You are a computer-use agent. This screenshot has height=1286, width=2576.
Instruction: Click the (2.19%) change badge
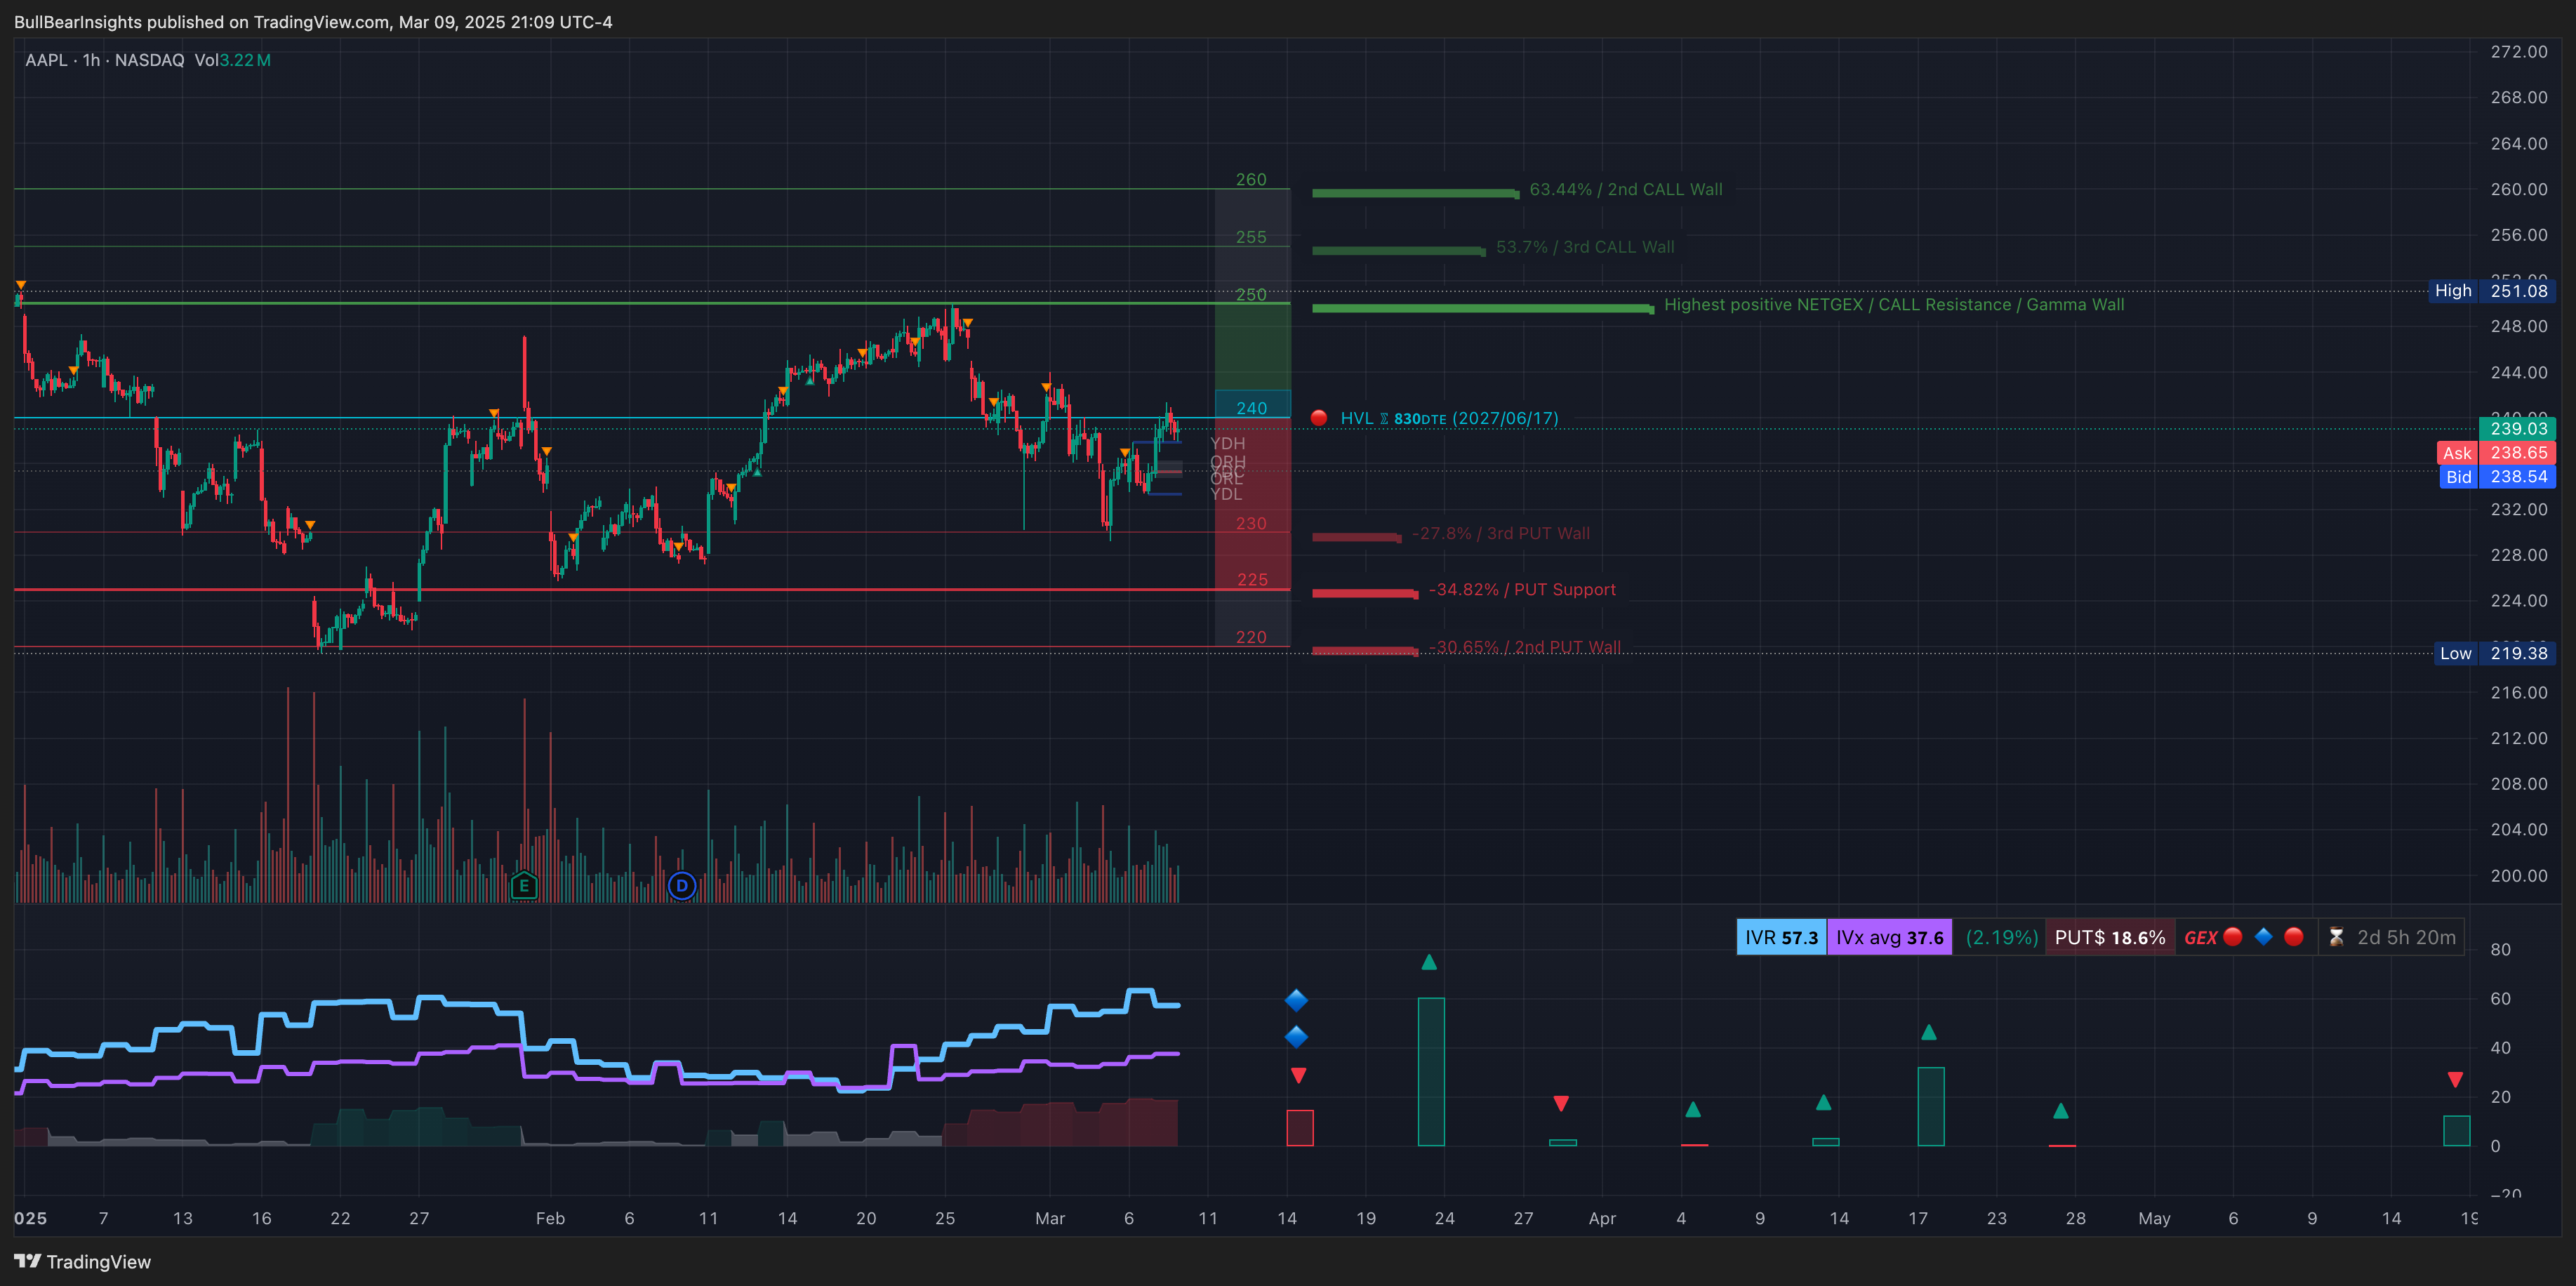click(2001, 937)
